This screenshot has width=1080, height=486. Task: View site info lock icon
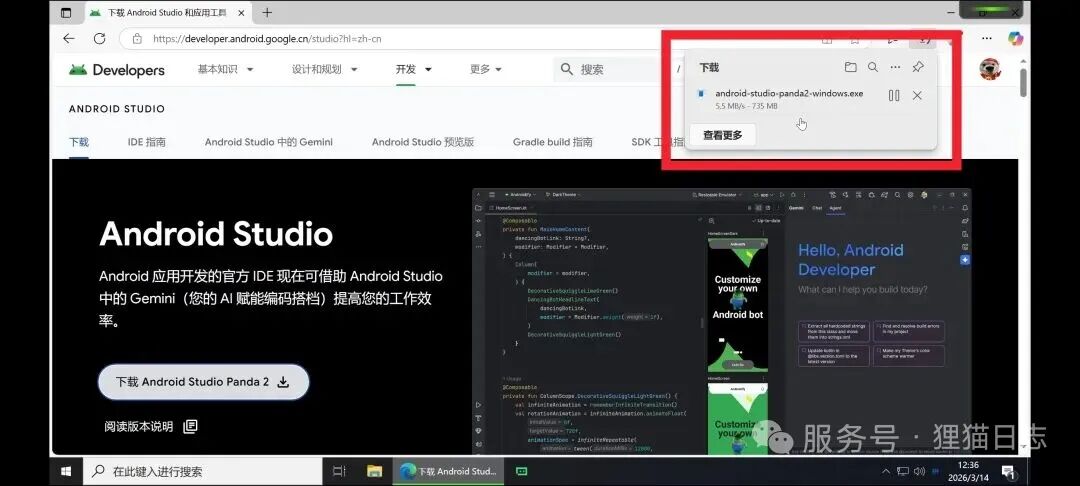[137, 39]
